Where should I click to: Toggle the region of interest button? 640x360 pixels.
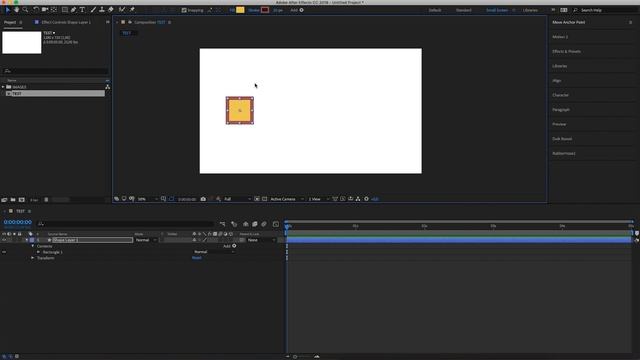257,199
